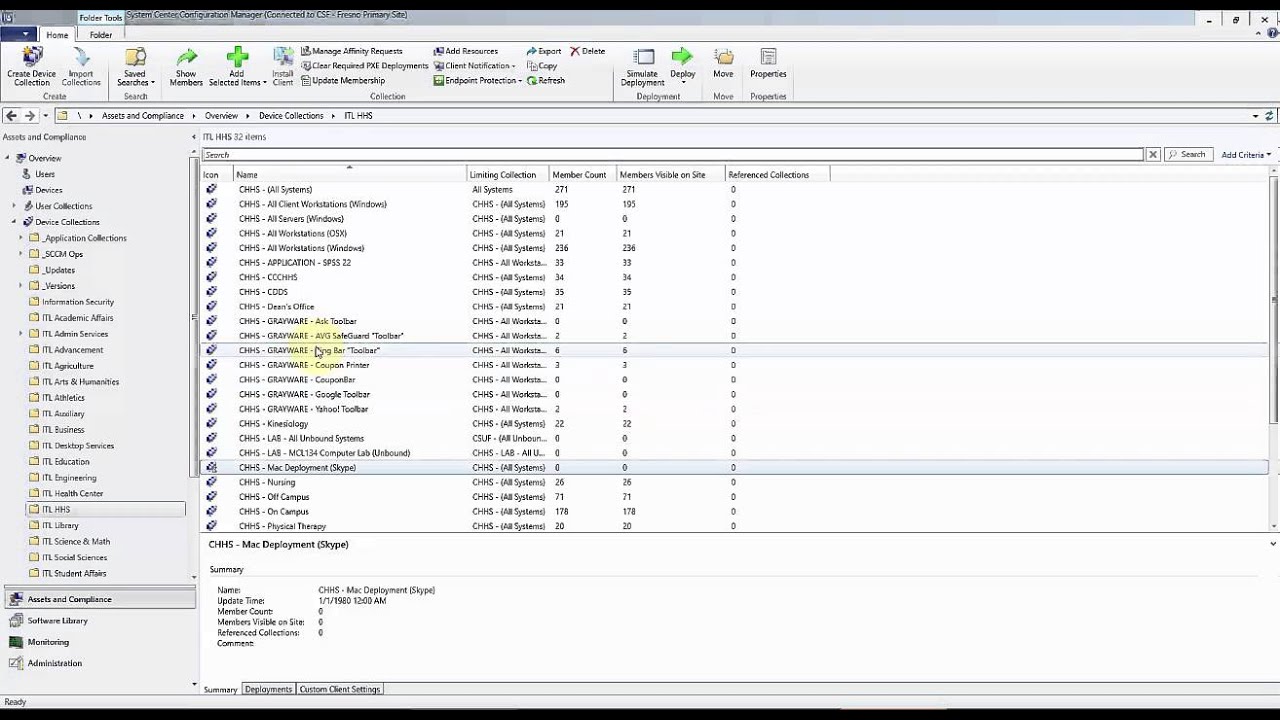This screenshot has height=720, width=1280.
Task: Click the Search button
Action: tap(1187, 155)
